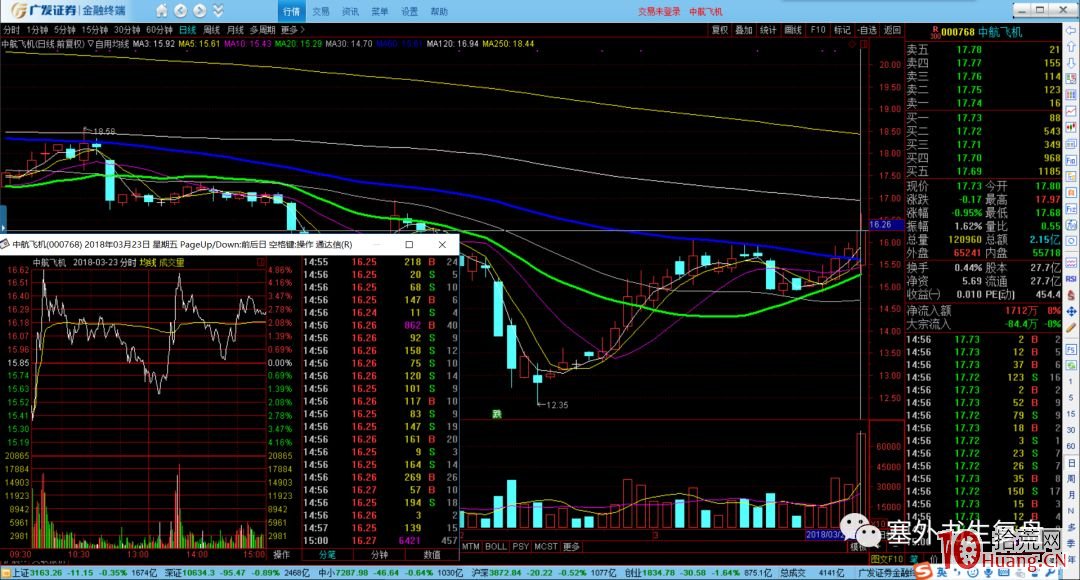
Task: Select the 月线 monthly period
Action: click(x=236, y=30)
